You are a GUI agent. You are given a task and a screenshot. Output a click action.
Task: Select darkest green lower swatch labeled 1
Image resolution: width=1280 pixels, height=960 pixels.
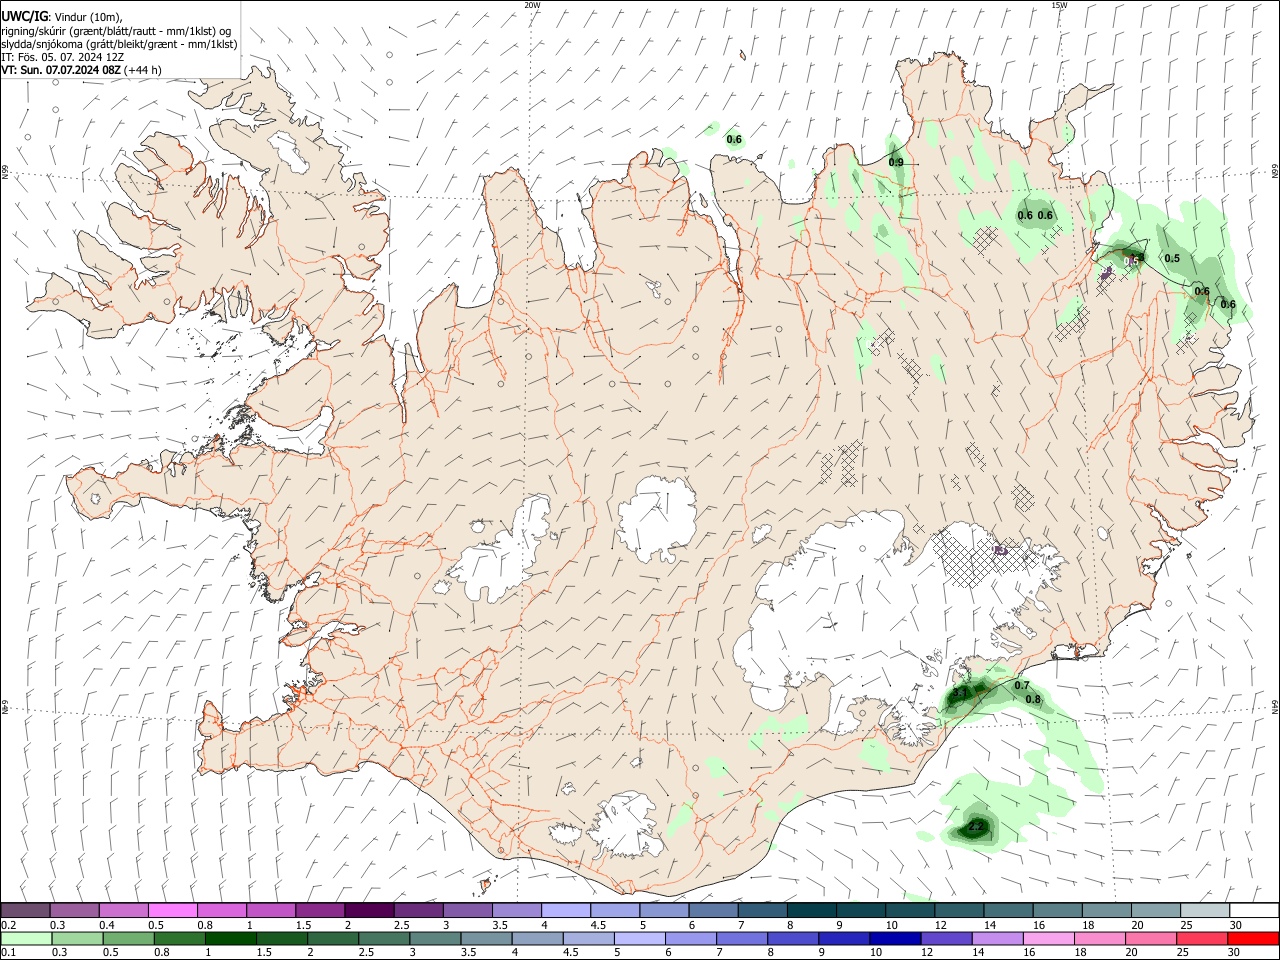point(230,938)
